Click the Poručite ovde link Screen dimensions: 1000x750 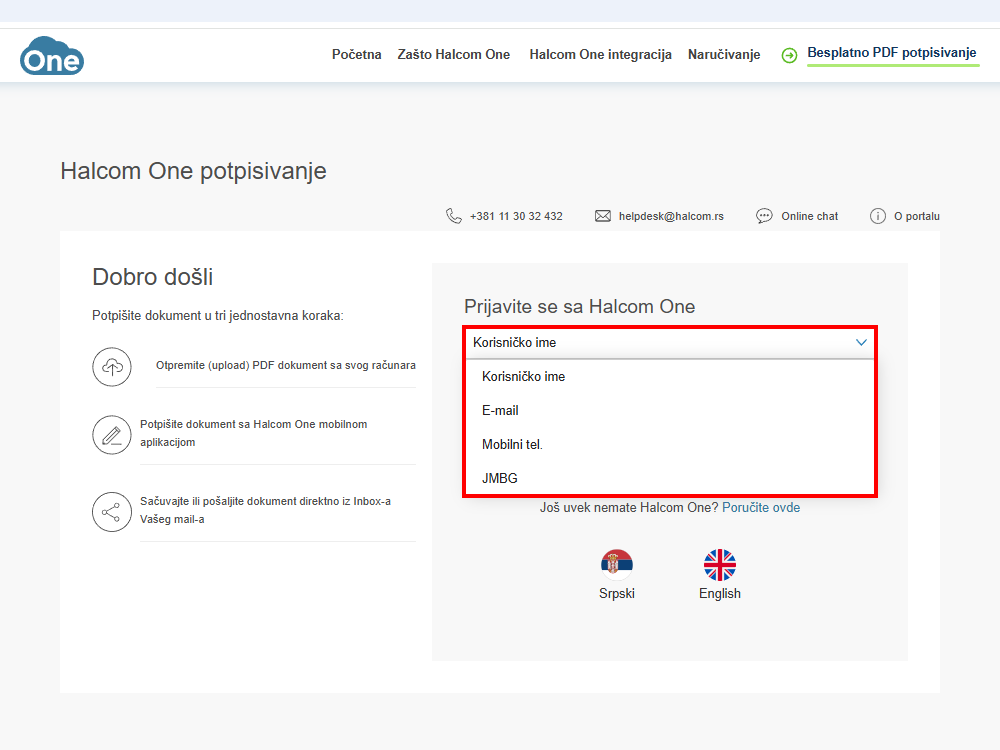tap(761, 508)
